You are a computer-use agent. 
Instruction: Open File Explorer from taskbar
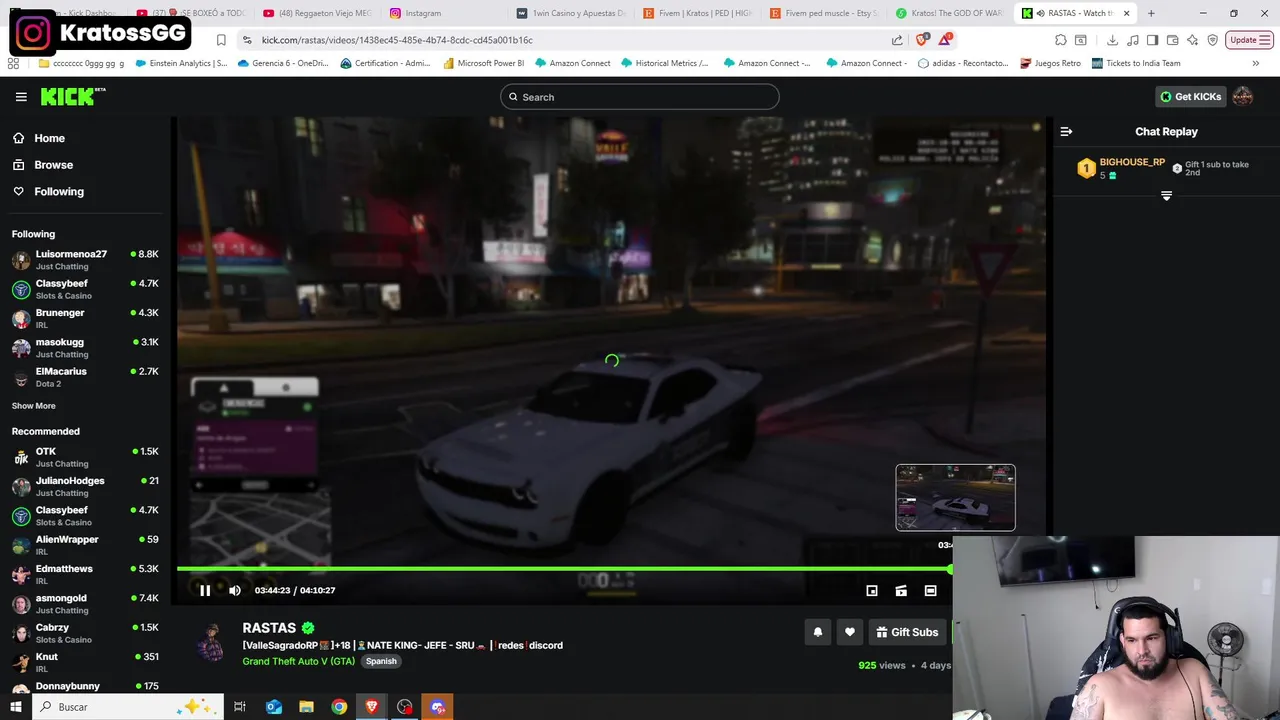(x=306, y=707)
